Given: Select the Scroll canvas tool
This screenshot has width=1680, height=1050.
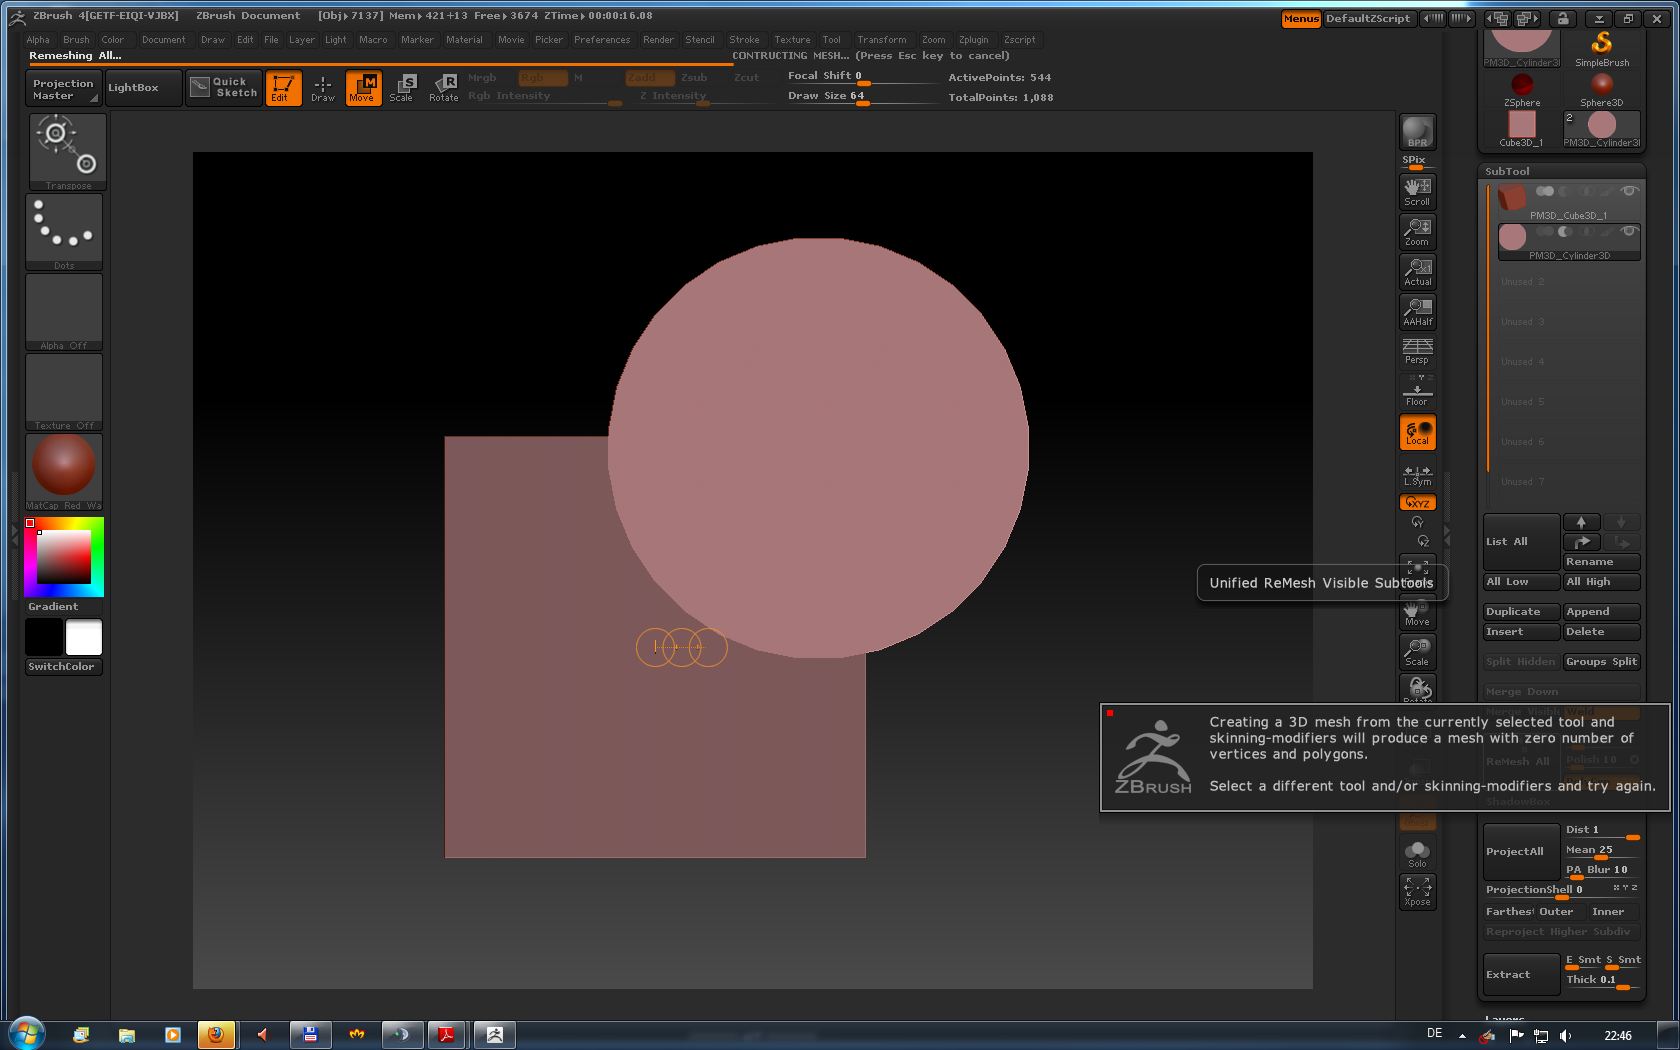Looking at the screenshot, I should [x=1417, y=191].
